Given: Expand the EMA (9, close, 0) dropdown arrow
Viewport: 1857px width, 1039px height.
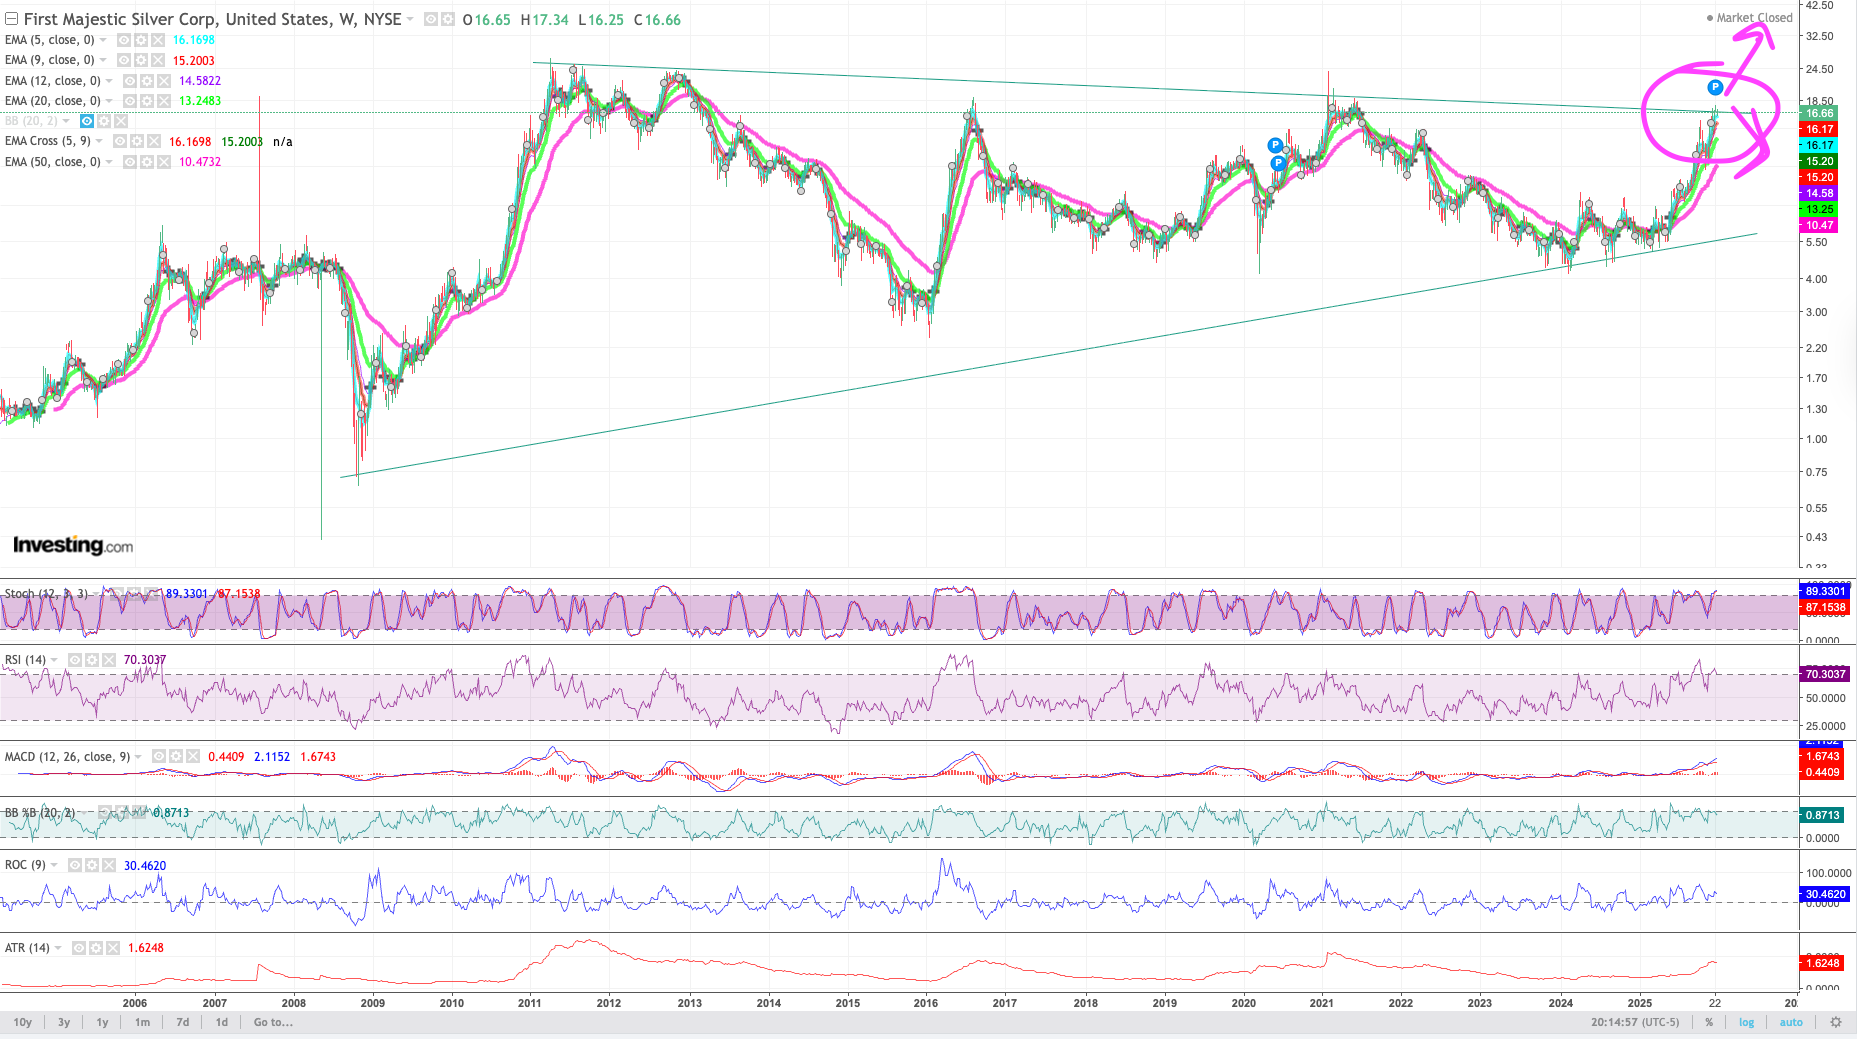Looking at the screenshot, I should (103, 60).
